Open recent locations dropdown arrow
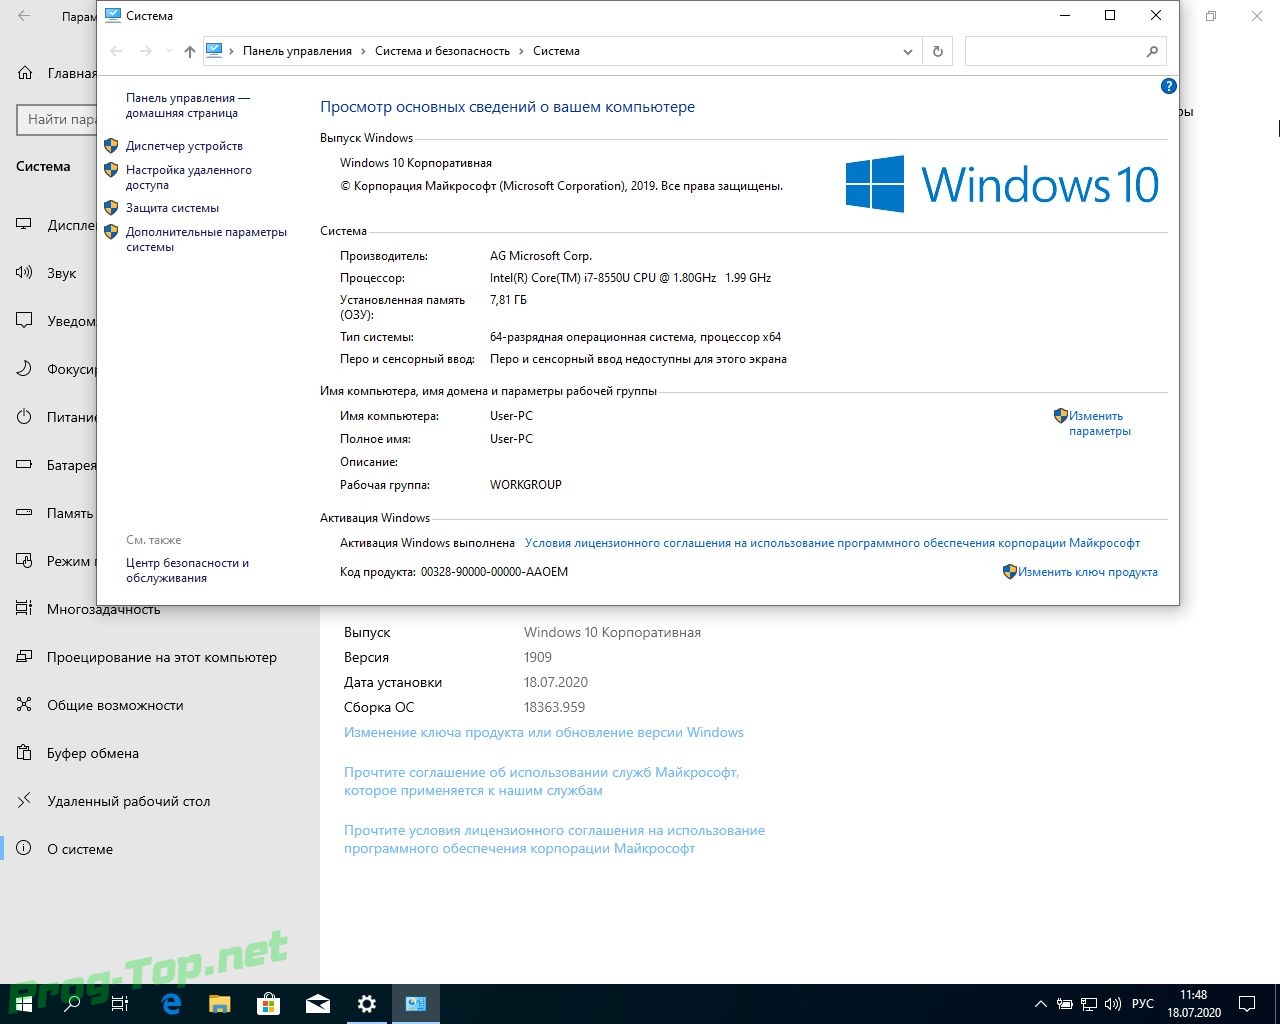Viewport: 1280px width, 1024px height. click(168, 51)
